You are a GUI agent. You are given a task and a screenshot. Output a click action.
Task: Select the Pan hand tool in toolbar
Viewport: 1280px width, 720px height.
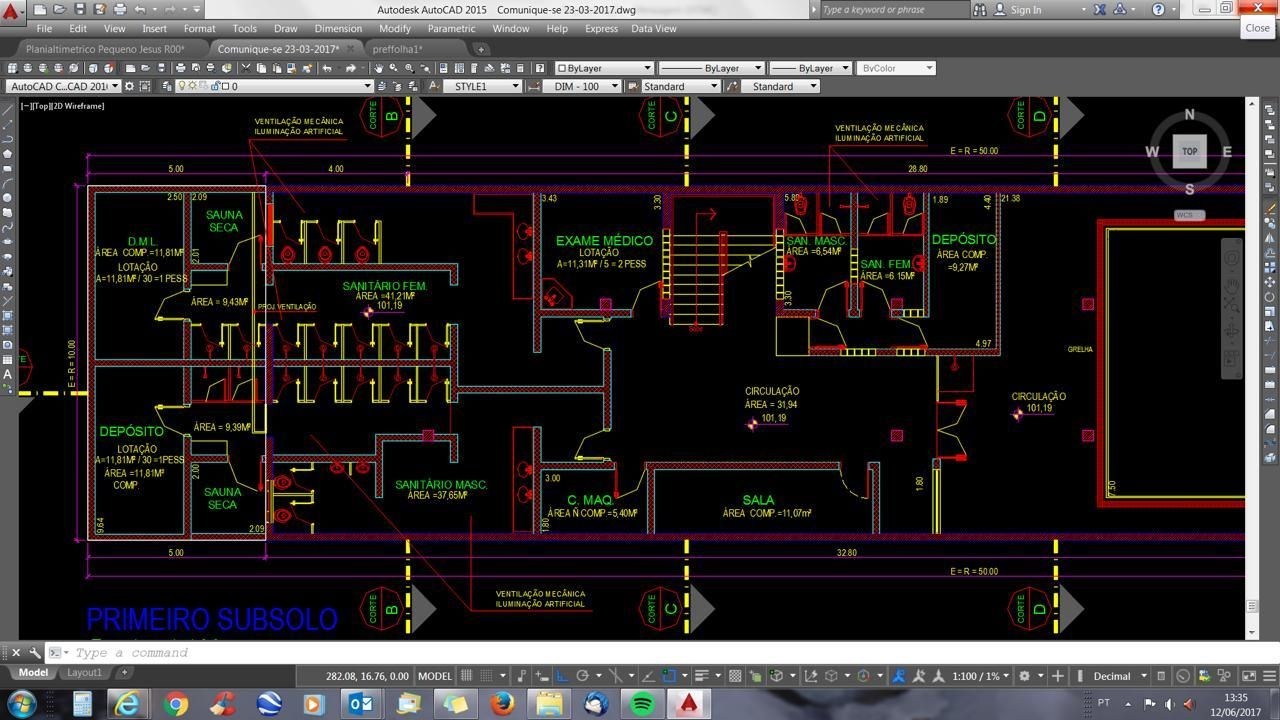pos(378,68)
